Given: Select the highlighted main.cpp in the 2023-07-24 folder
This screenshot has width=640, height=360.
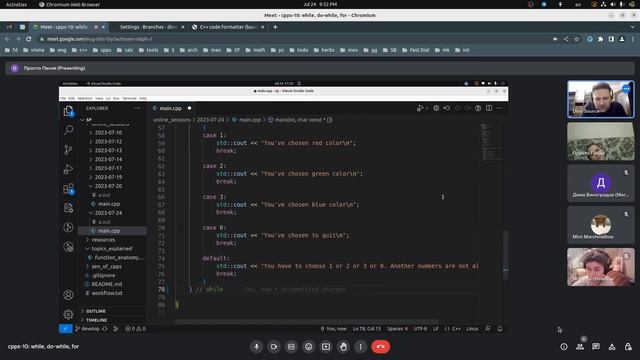Looking at the screenshot, I should coord(109,231).
